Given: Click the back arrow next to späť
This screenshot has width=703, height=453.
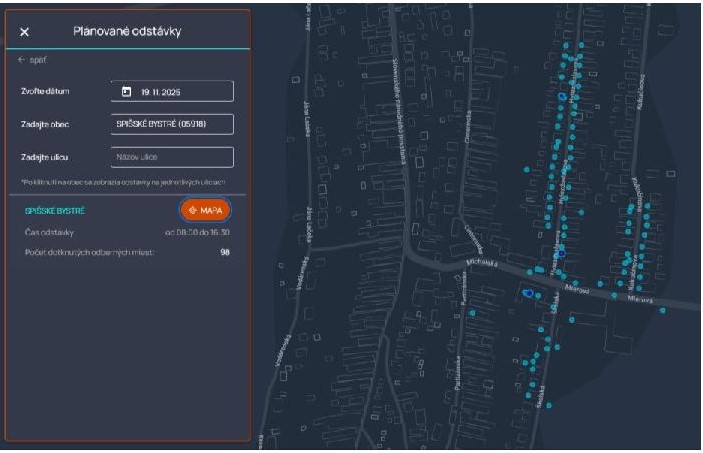Looking at the screenshot, I should [x=19, y=60].
